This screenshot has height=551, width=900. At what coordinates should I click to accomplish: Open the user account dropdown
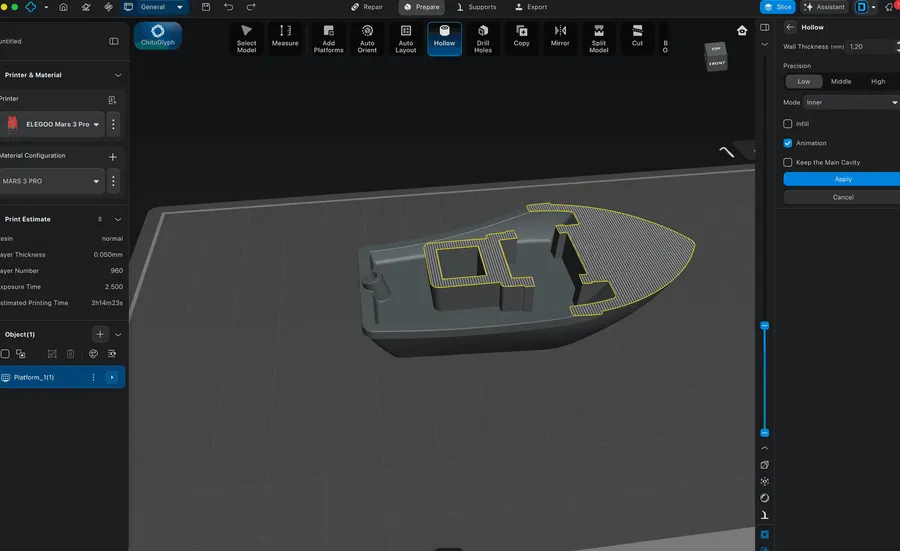click(866, 7)
